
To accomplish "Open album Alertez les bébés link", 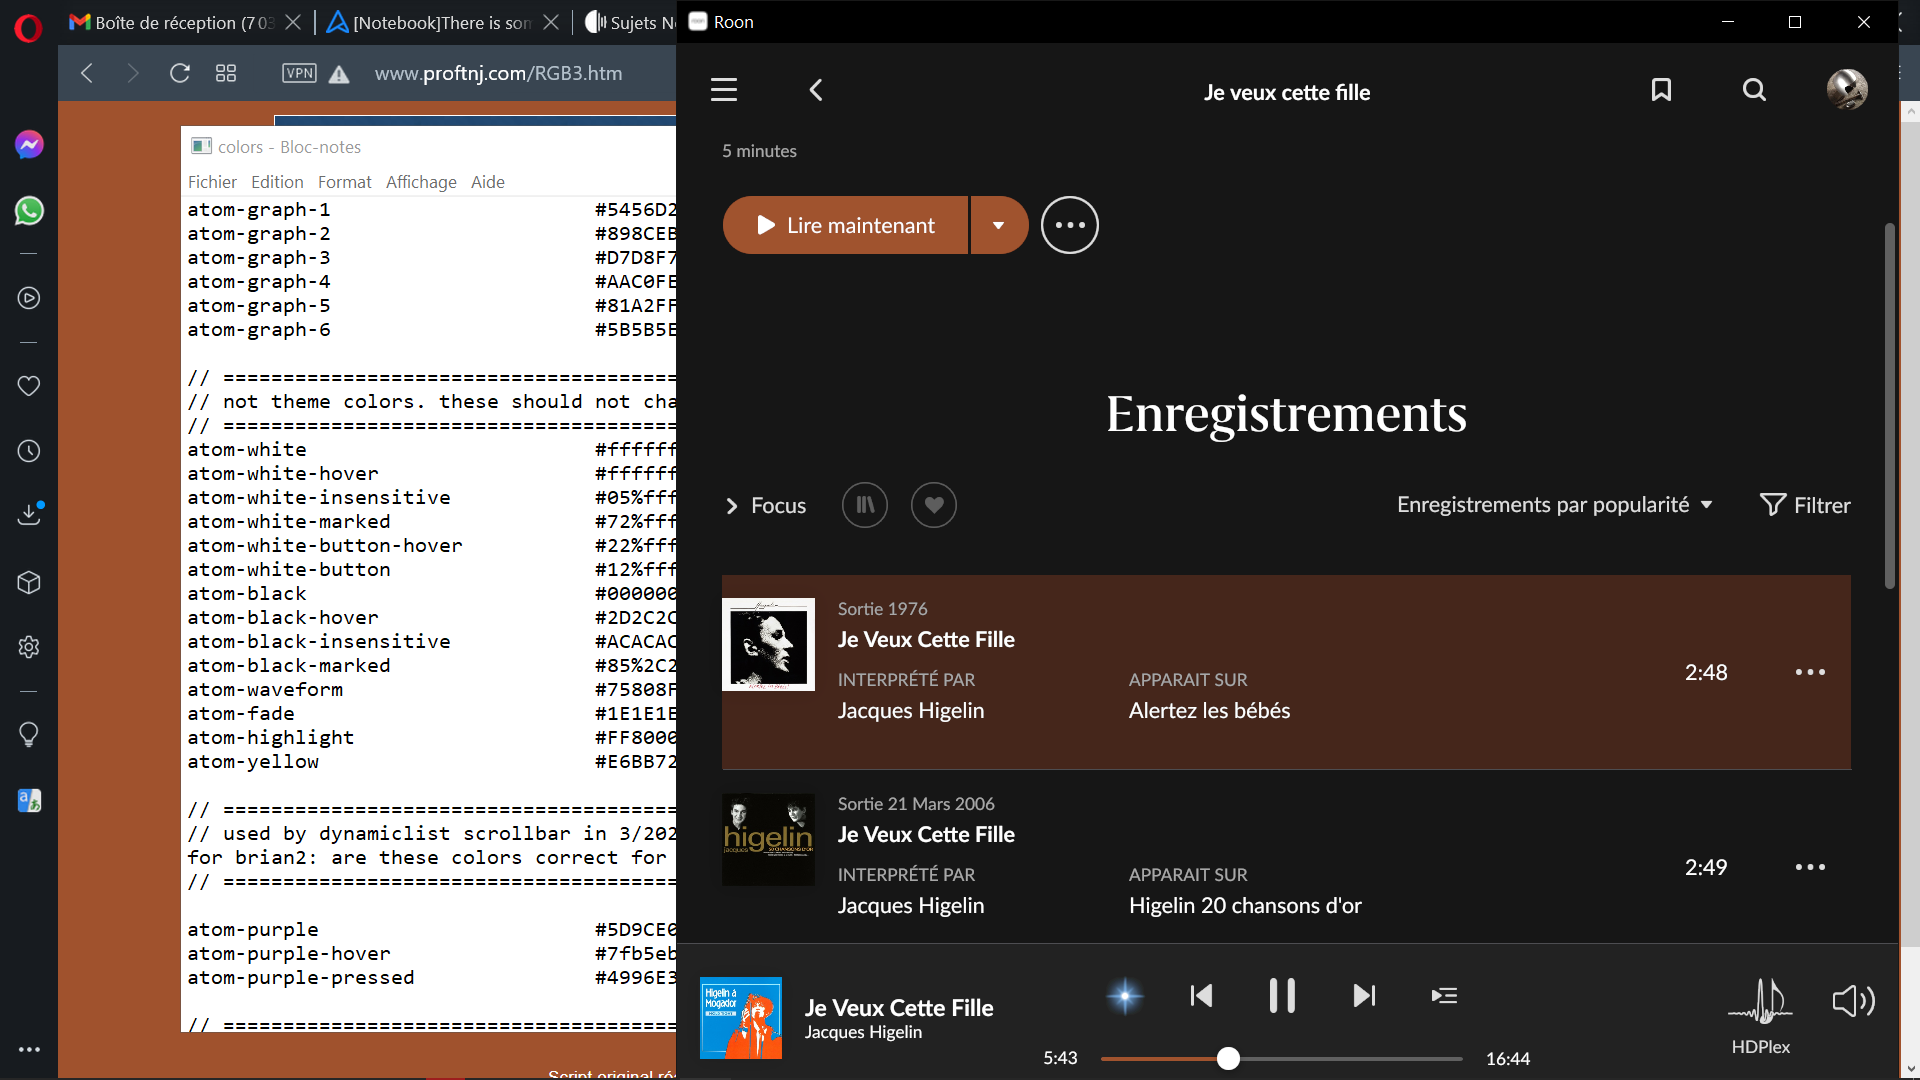I will 1209,711.
